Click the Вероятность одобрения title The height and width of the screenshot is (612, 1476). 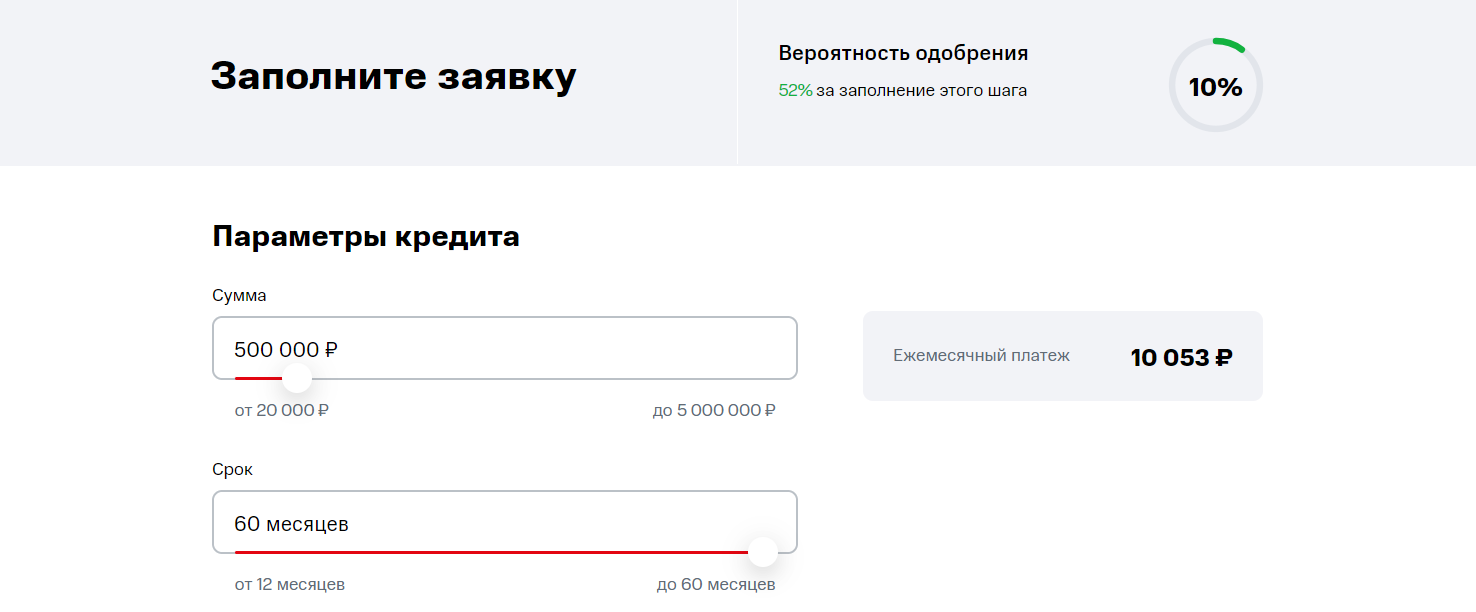[x=903, y=53]
